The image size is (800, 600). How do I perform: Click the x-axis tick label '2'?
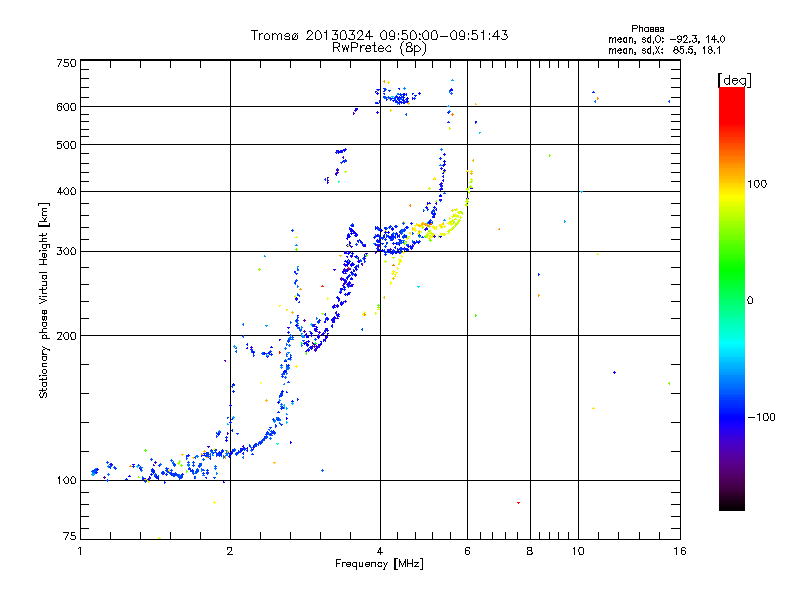pyautogui.click(x=230, y=552)
